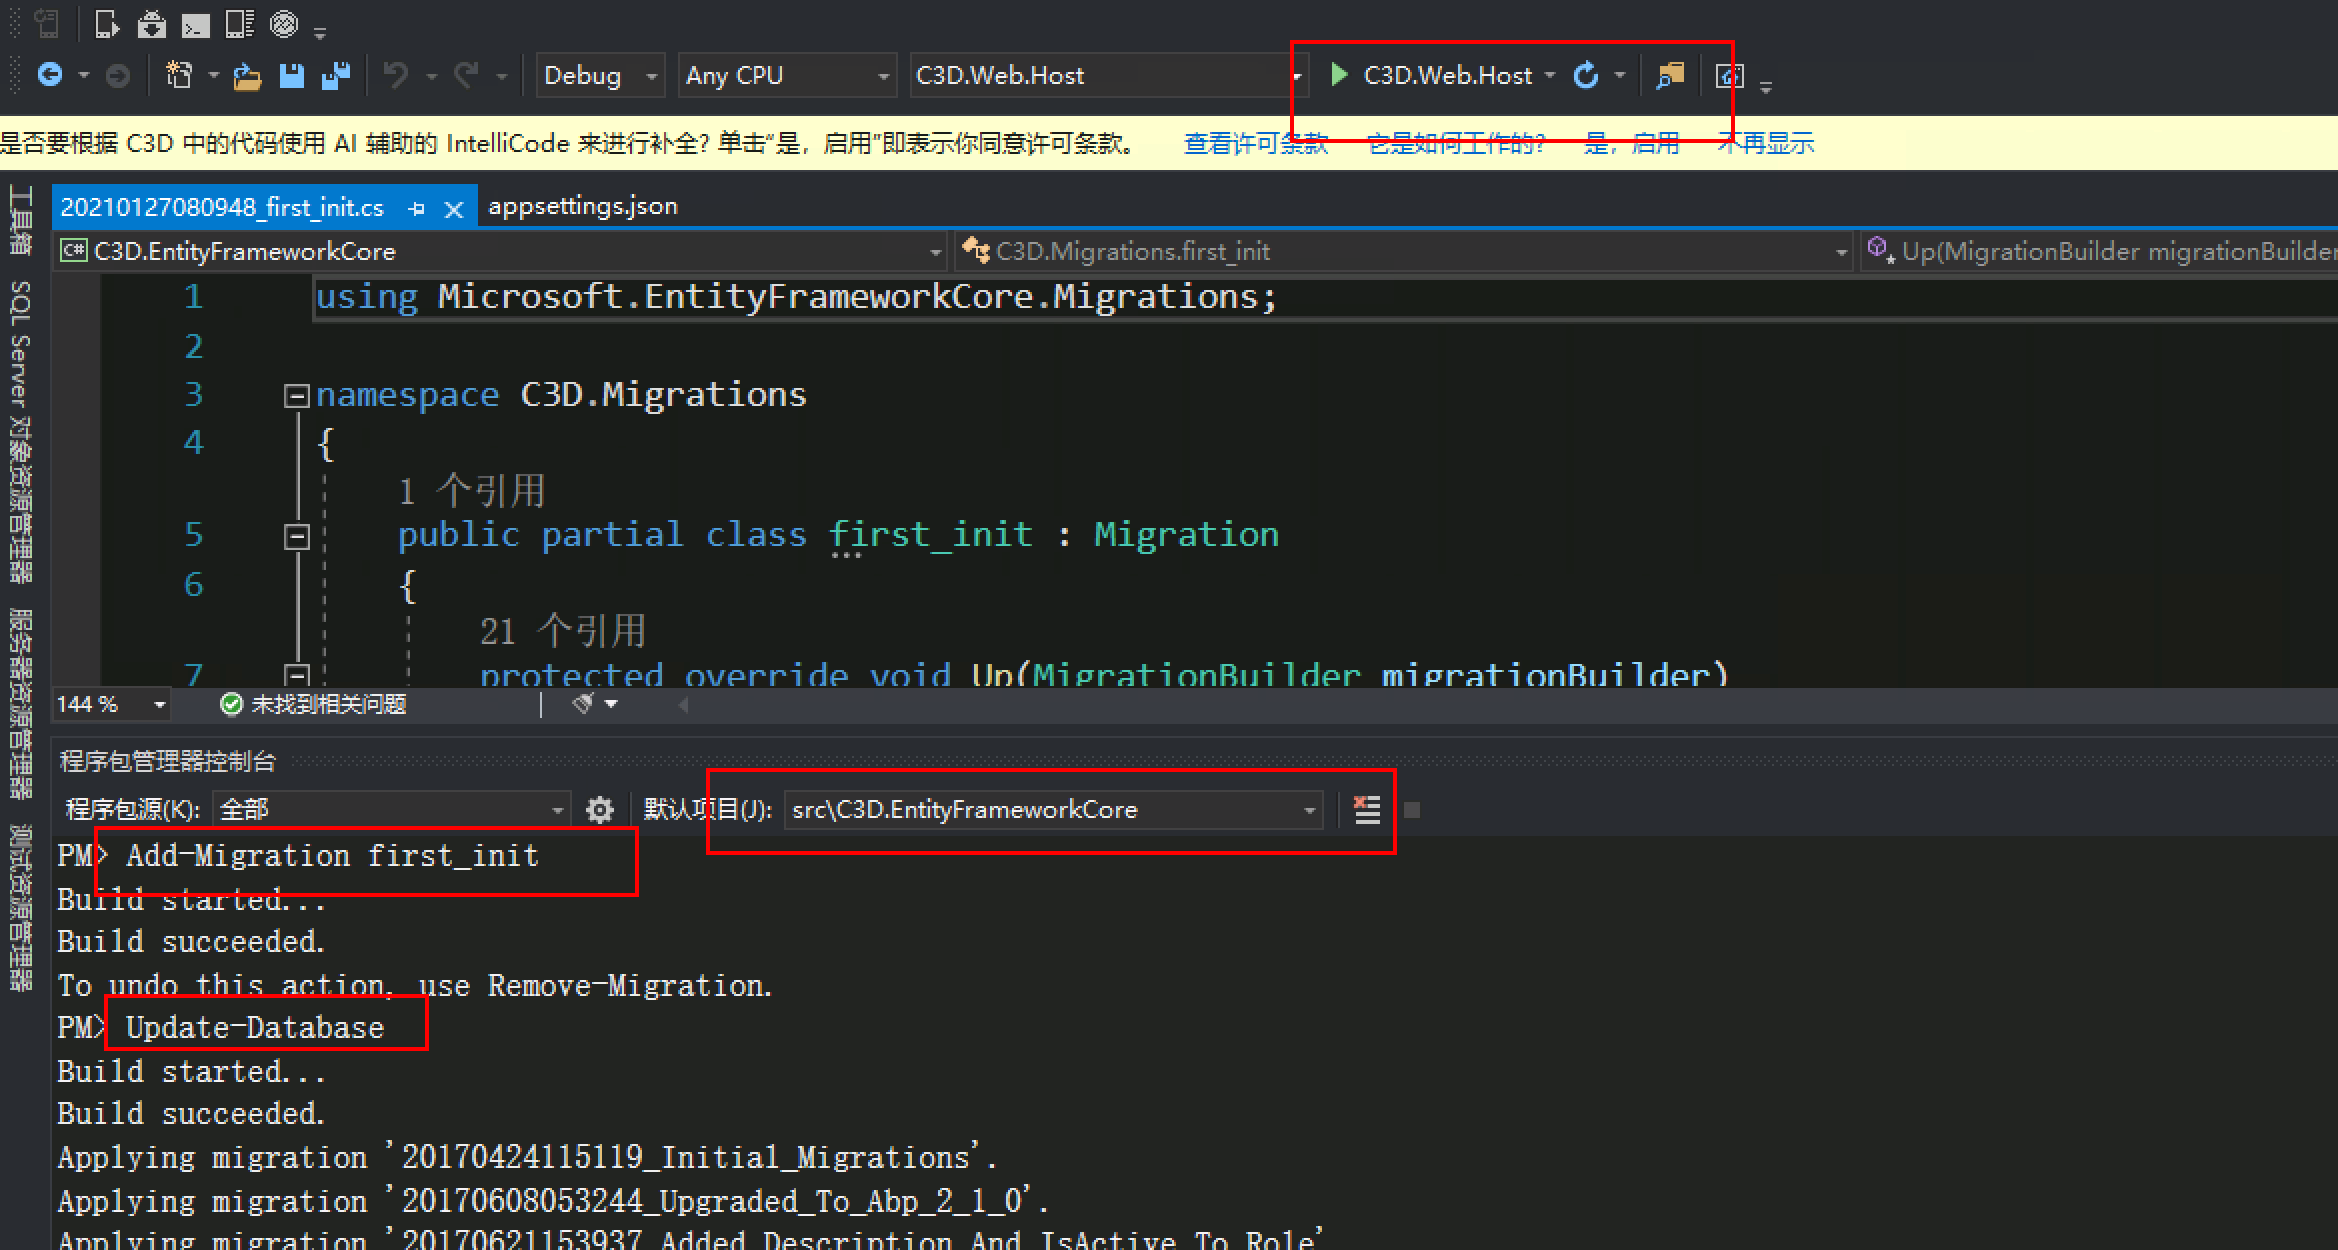Click the New Project icon

(179, 75)
